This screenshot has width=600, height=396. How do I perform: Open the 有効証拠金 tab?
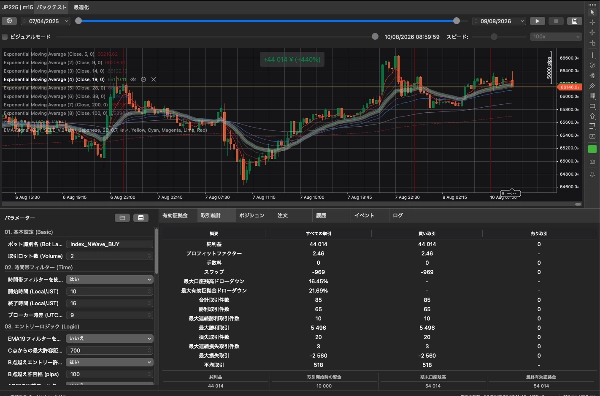[x=175, y=215]
